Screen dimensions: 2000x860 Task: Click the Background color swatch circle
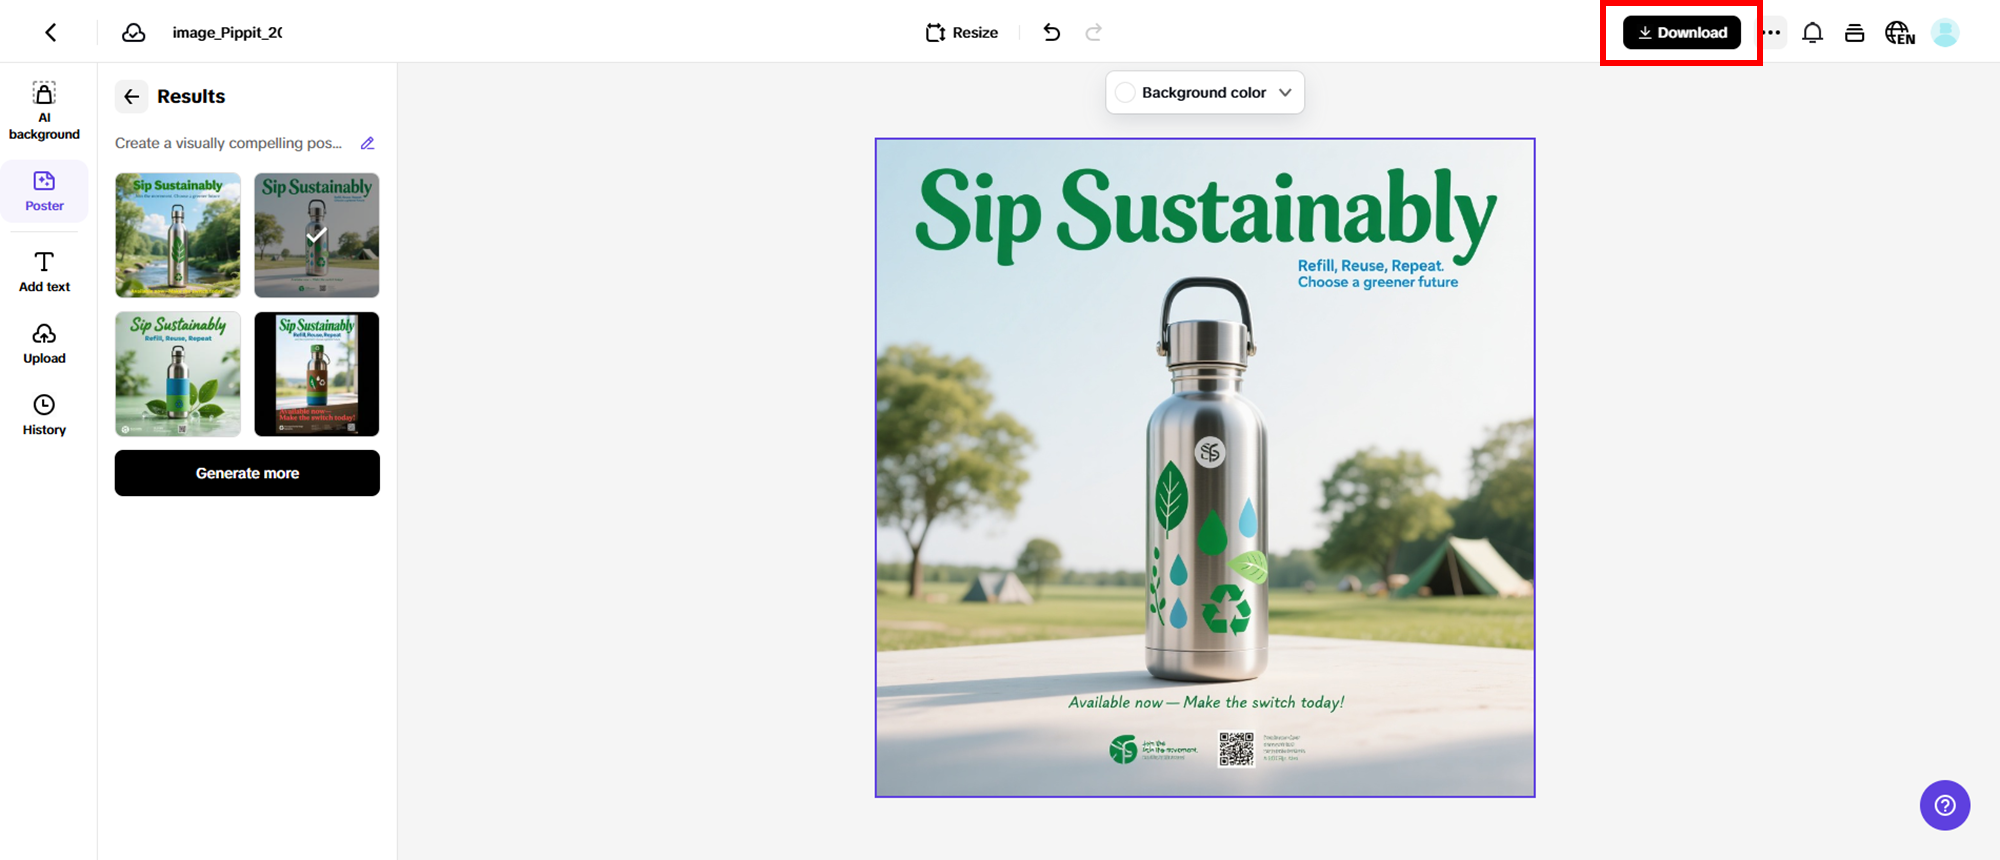point(1125,92)
